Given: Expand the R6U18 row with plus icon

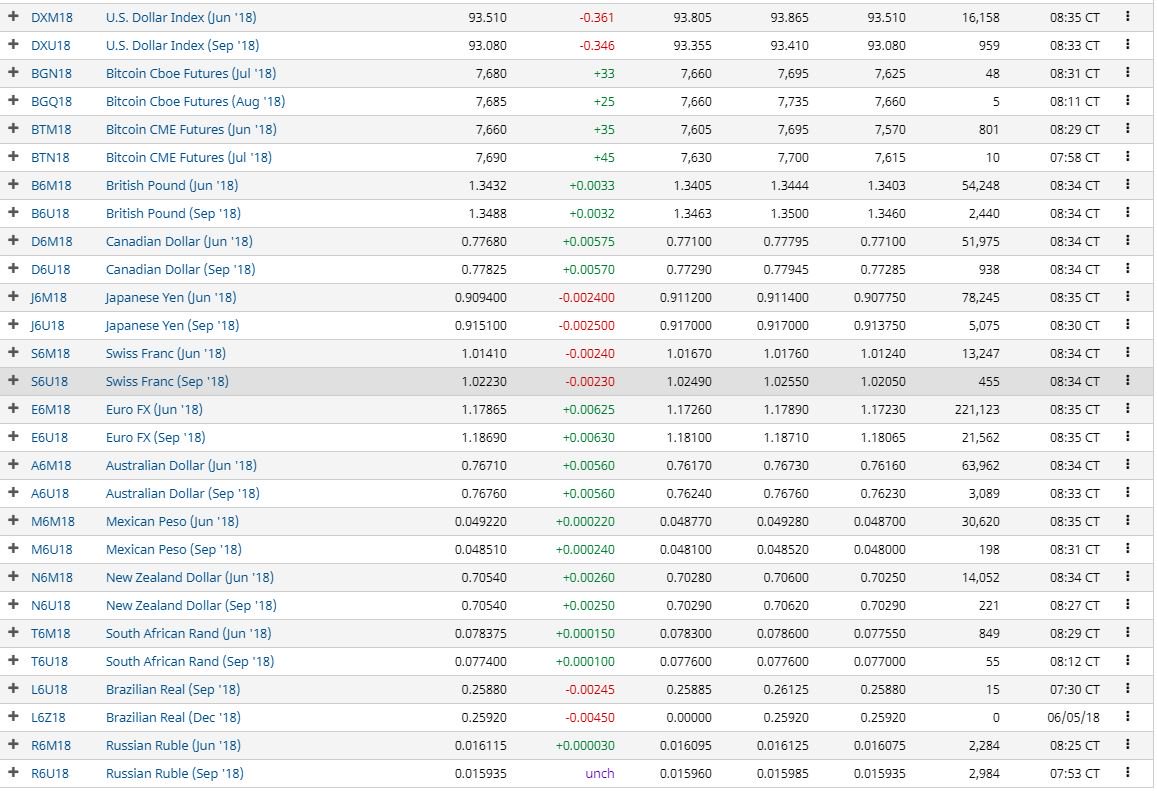Looking at the screenshot, I should [13, 773].
